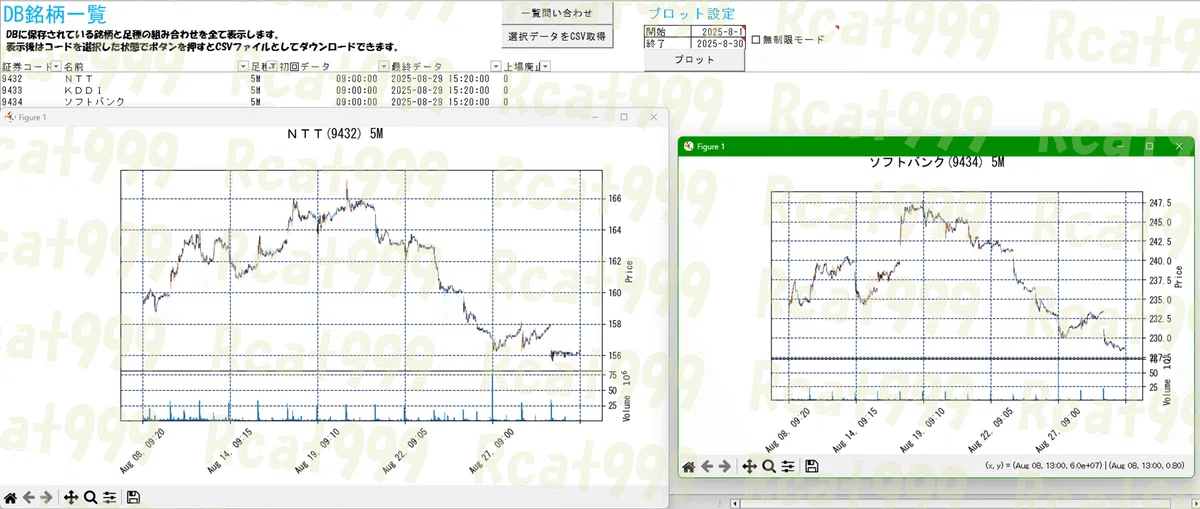Go forward to next view in NTT figure
1200x509 pixels.
46,497
